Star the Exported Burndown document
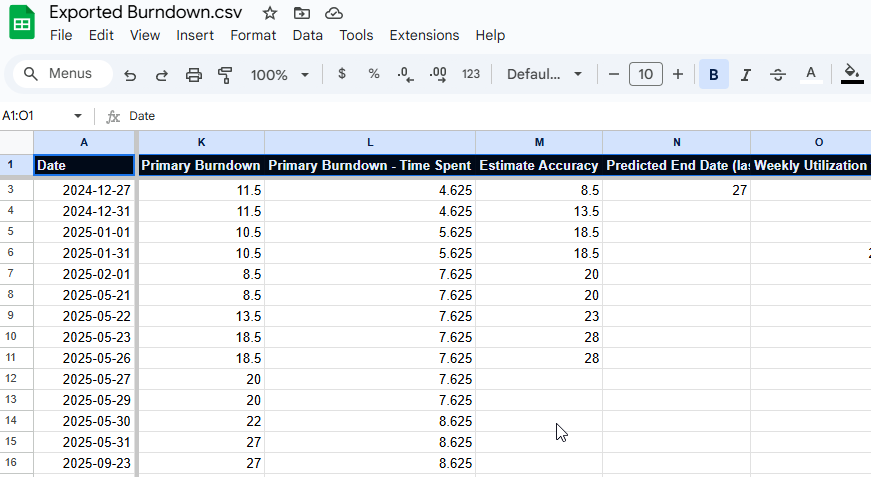871x477 pixels. pyautogui.click(x=270, y=13)
